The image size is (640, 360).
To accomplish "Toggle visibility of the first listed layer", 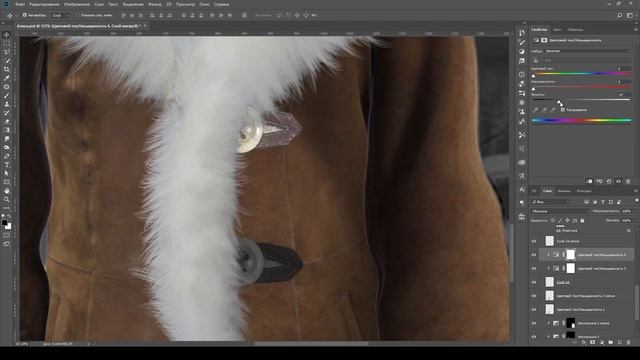I will (534, 241).
